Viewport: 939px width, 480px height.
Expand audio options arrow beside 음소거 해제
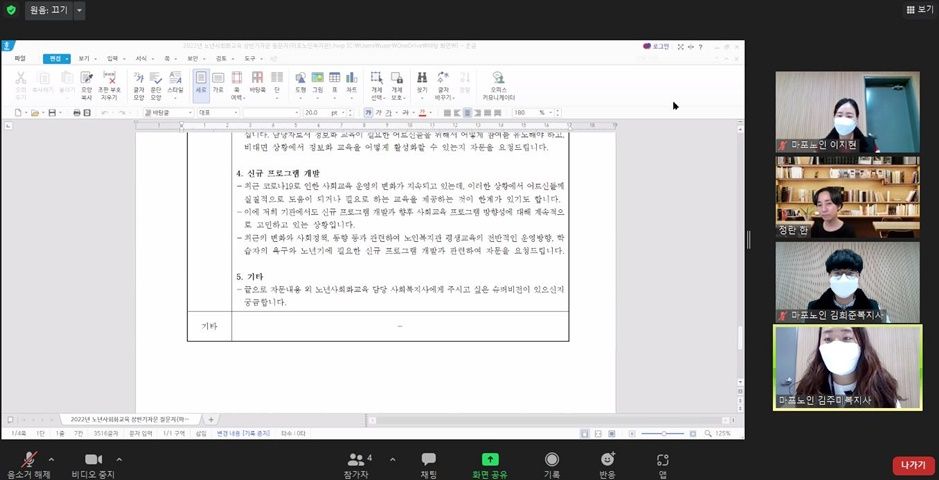51,460
